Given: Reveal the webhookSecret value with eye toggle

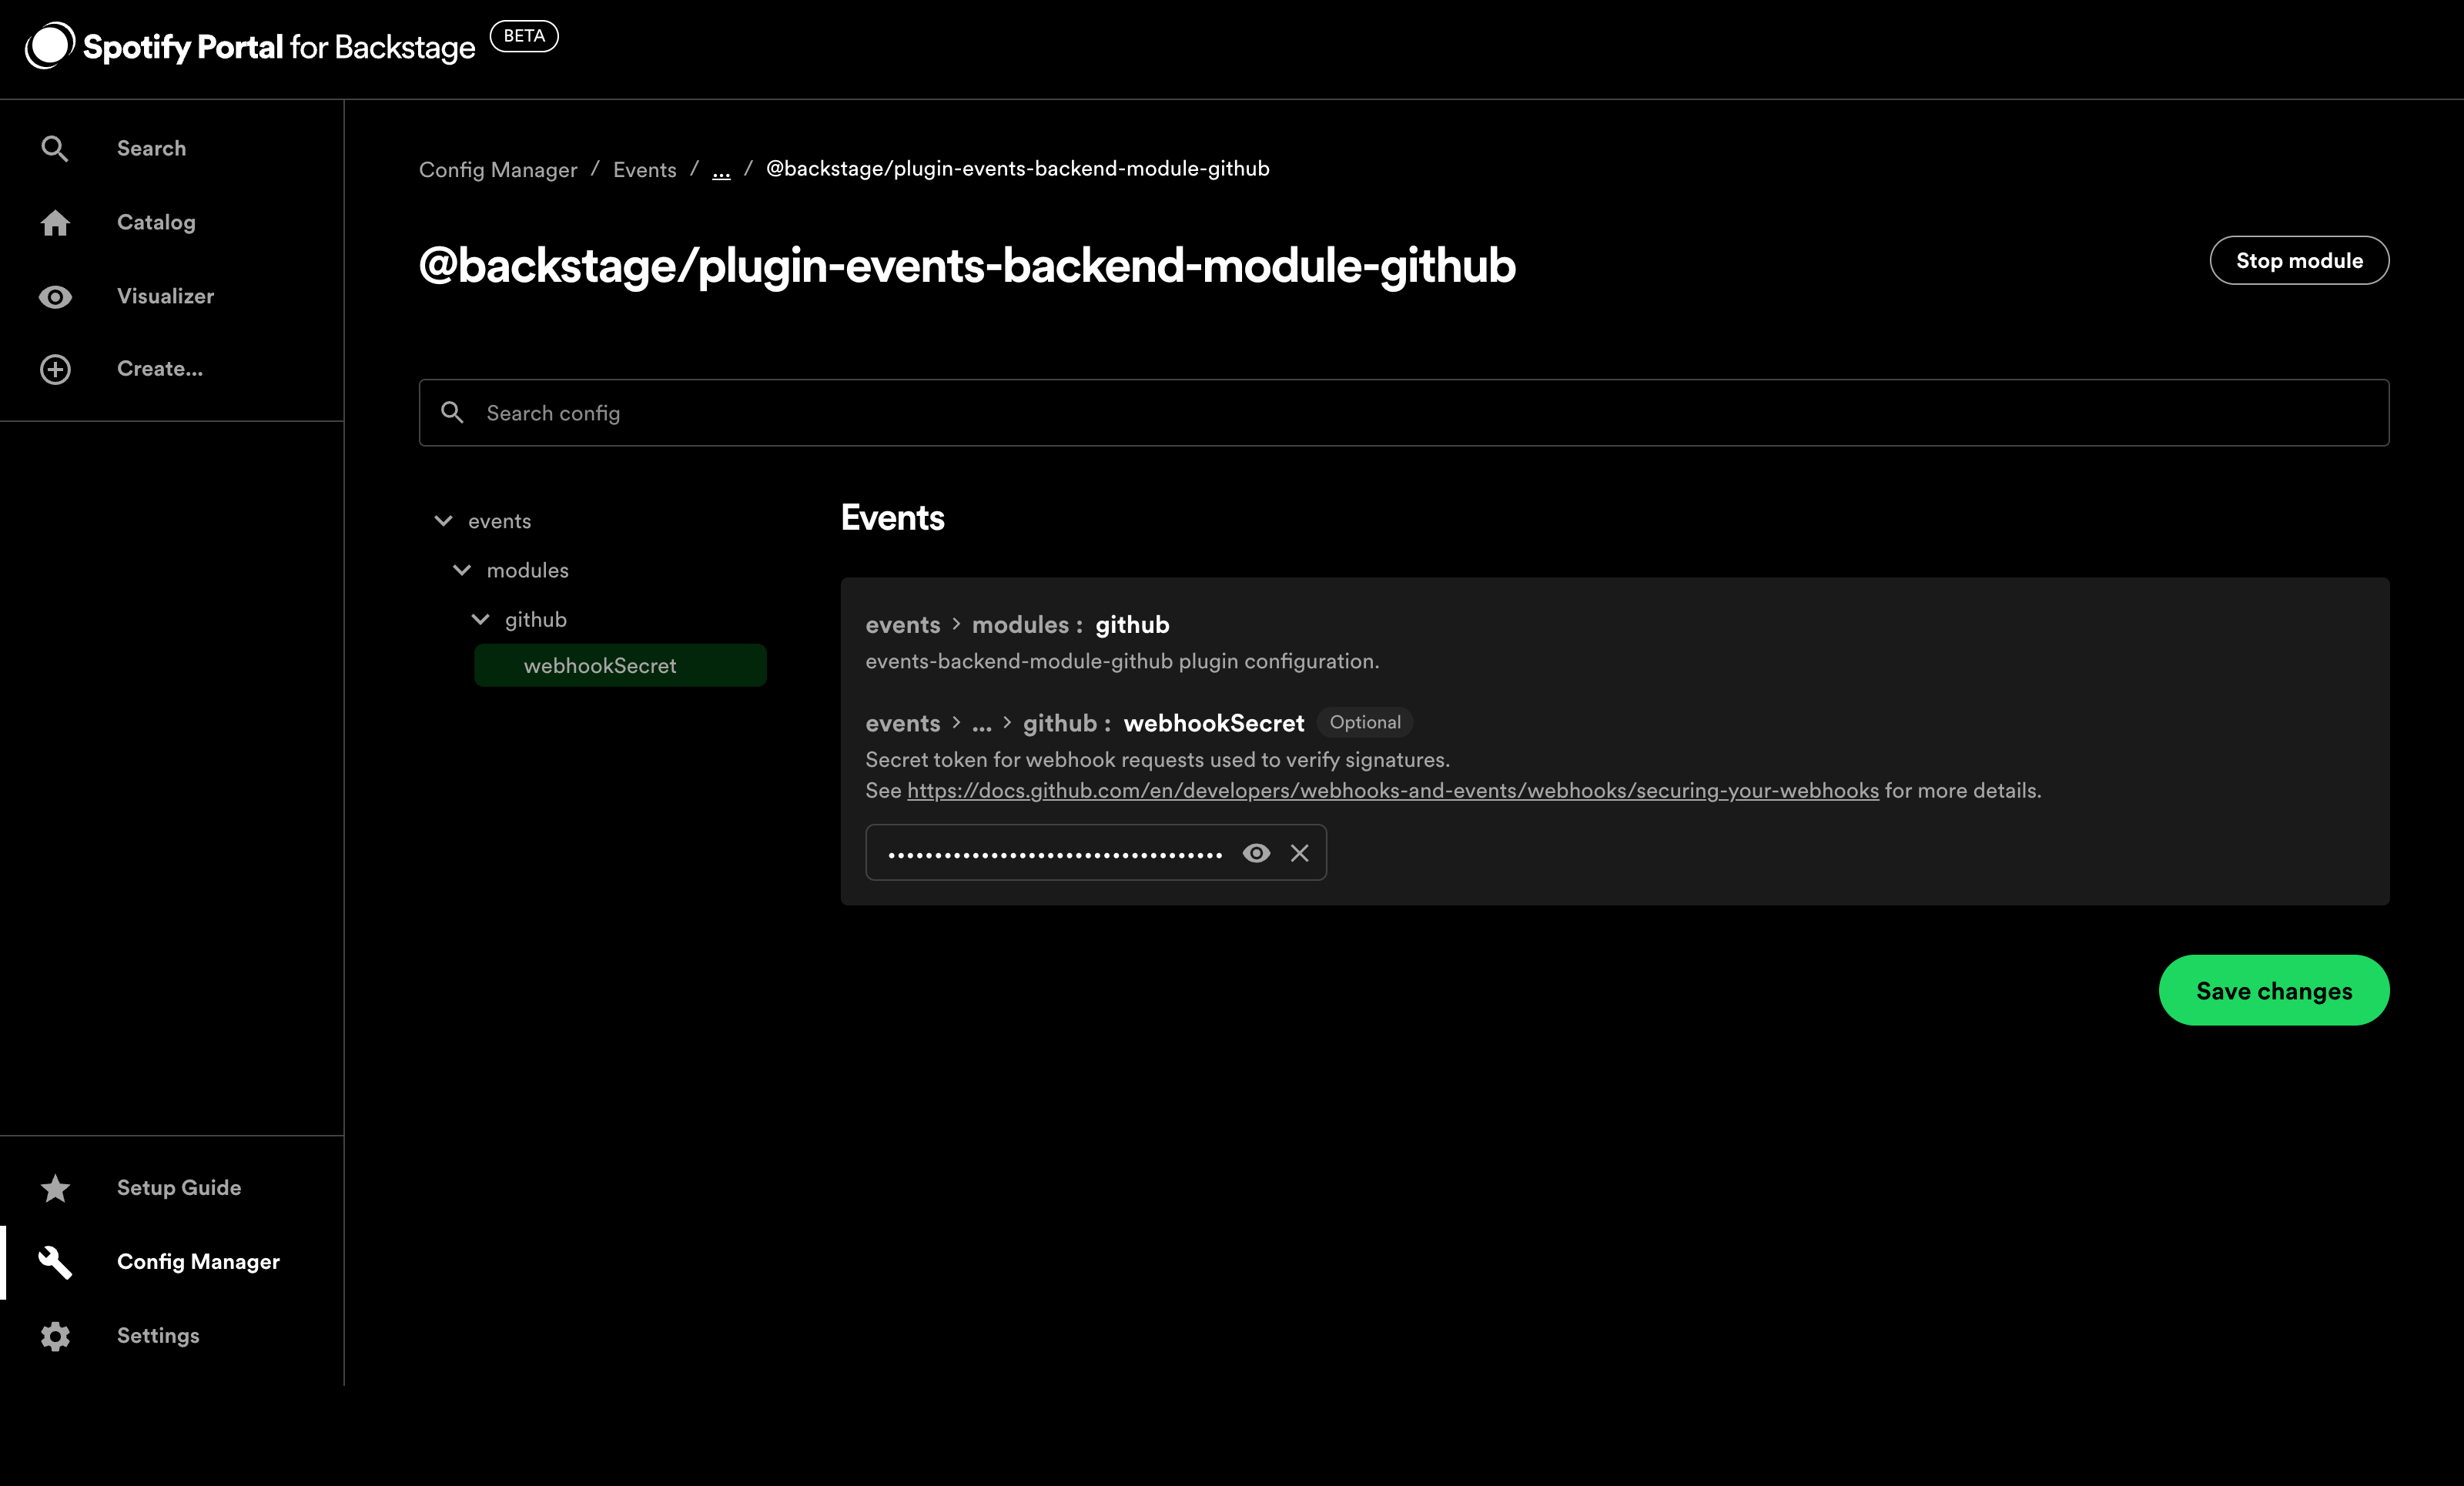Looking at the screenshot, I should (x=1256, y=853).
